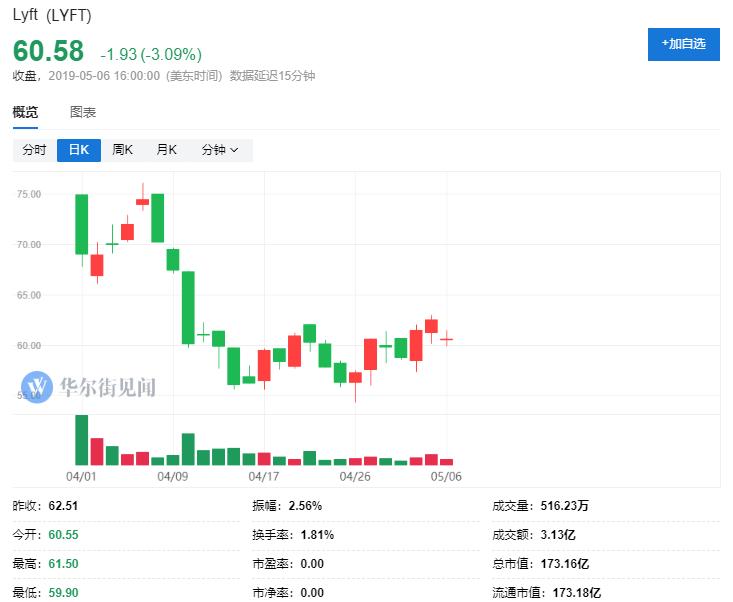Click the 60.58 current price
The width and height of the screenshot is (733, 602).
tap(48, 50)
